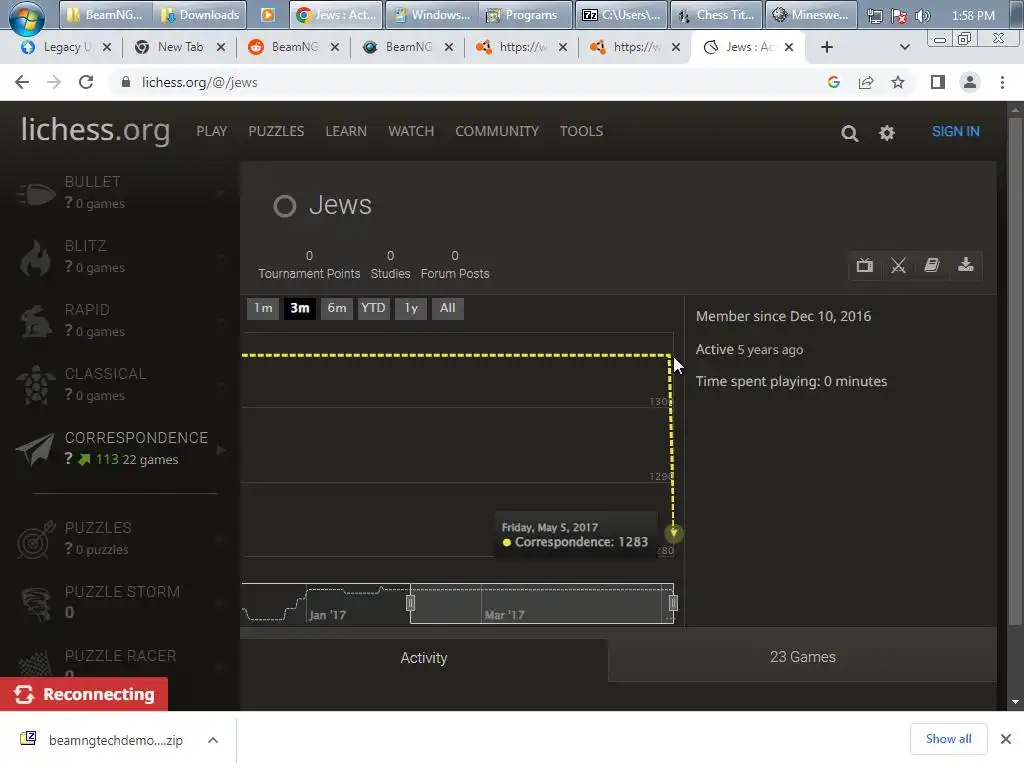Screen dimensions: 1024x768
Task: Open lichess preferences gear icon
Action: [x=886, y=133]
